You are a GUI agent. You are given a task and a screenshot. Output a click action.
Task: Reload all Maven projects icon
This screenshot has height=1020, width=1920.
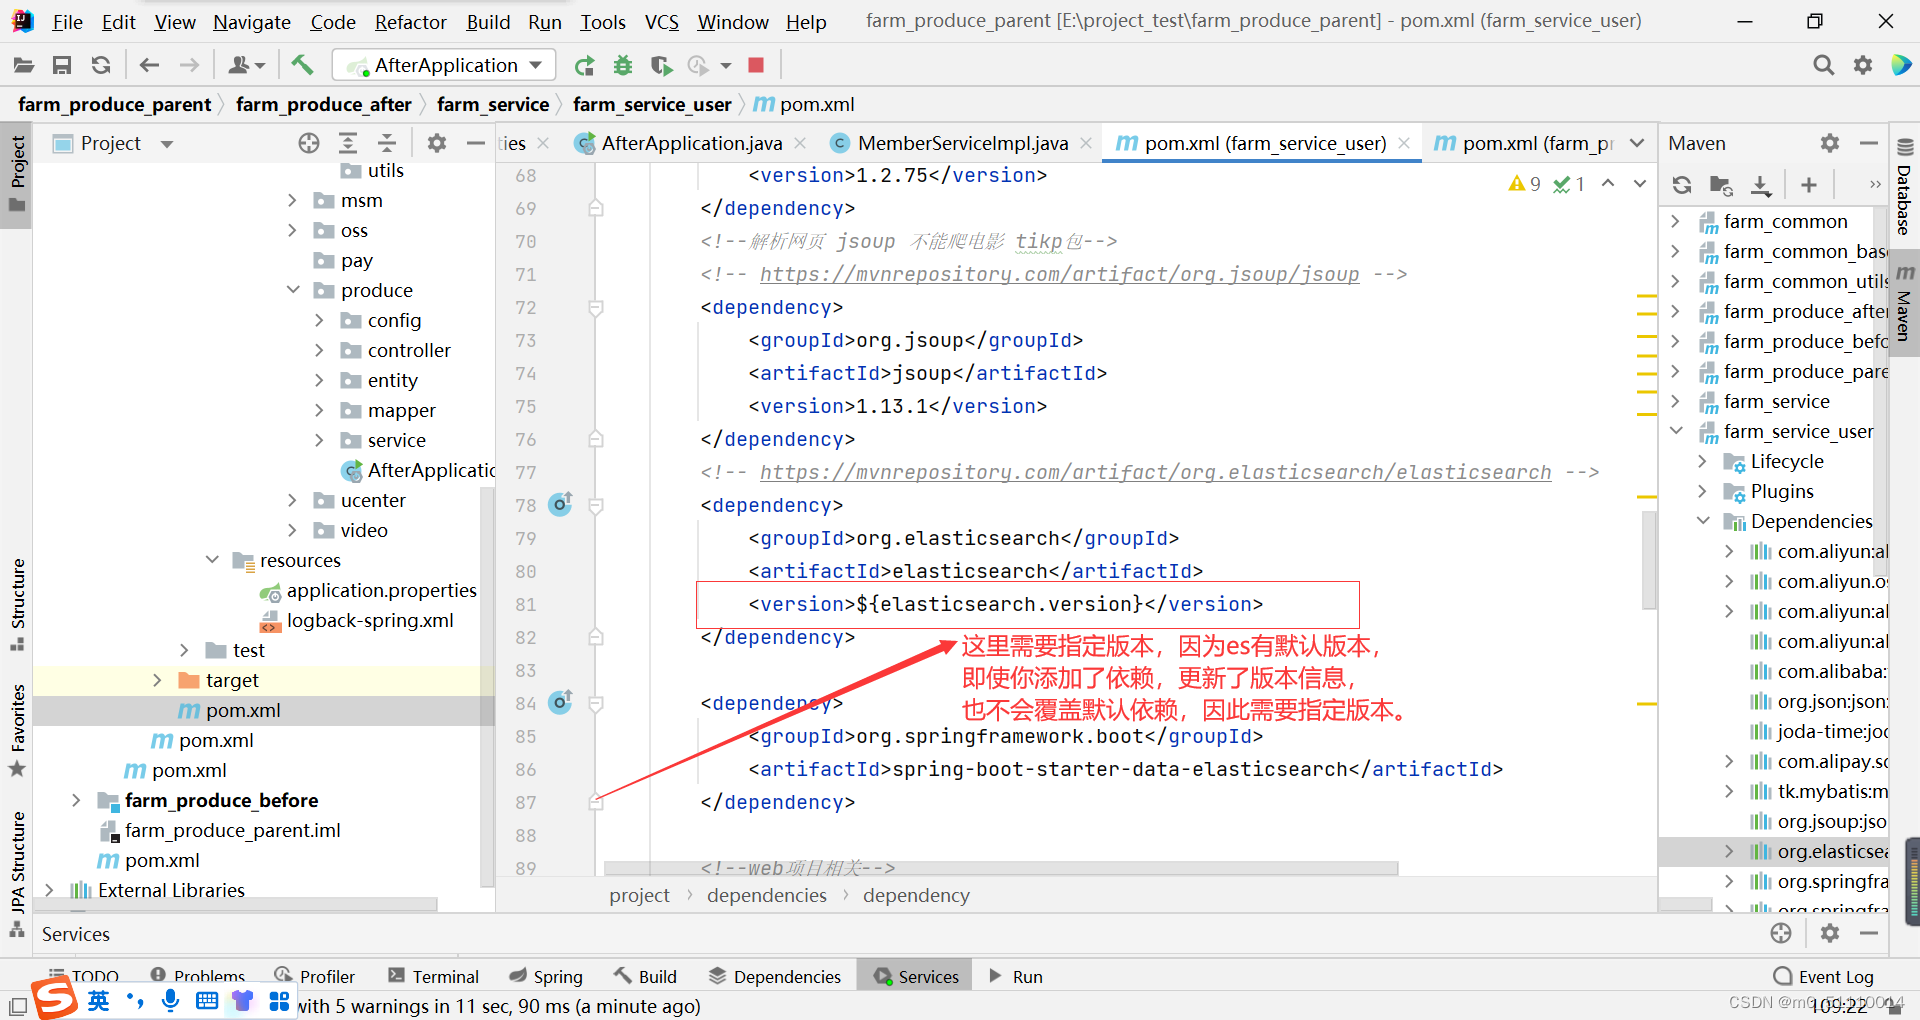coord(1682,185)
